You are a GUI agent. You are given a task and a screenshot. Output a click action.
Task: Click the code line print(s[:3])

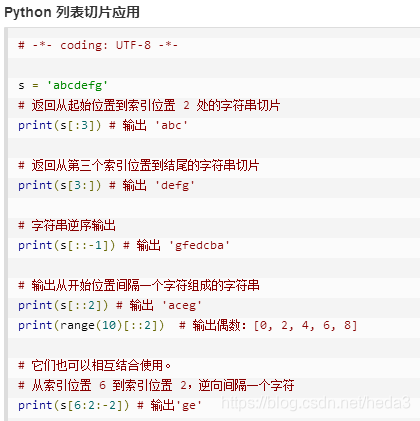(103, 125)
